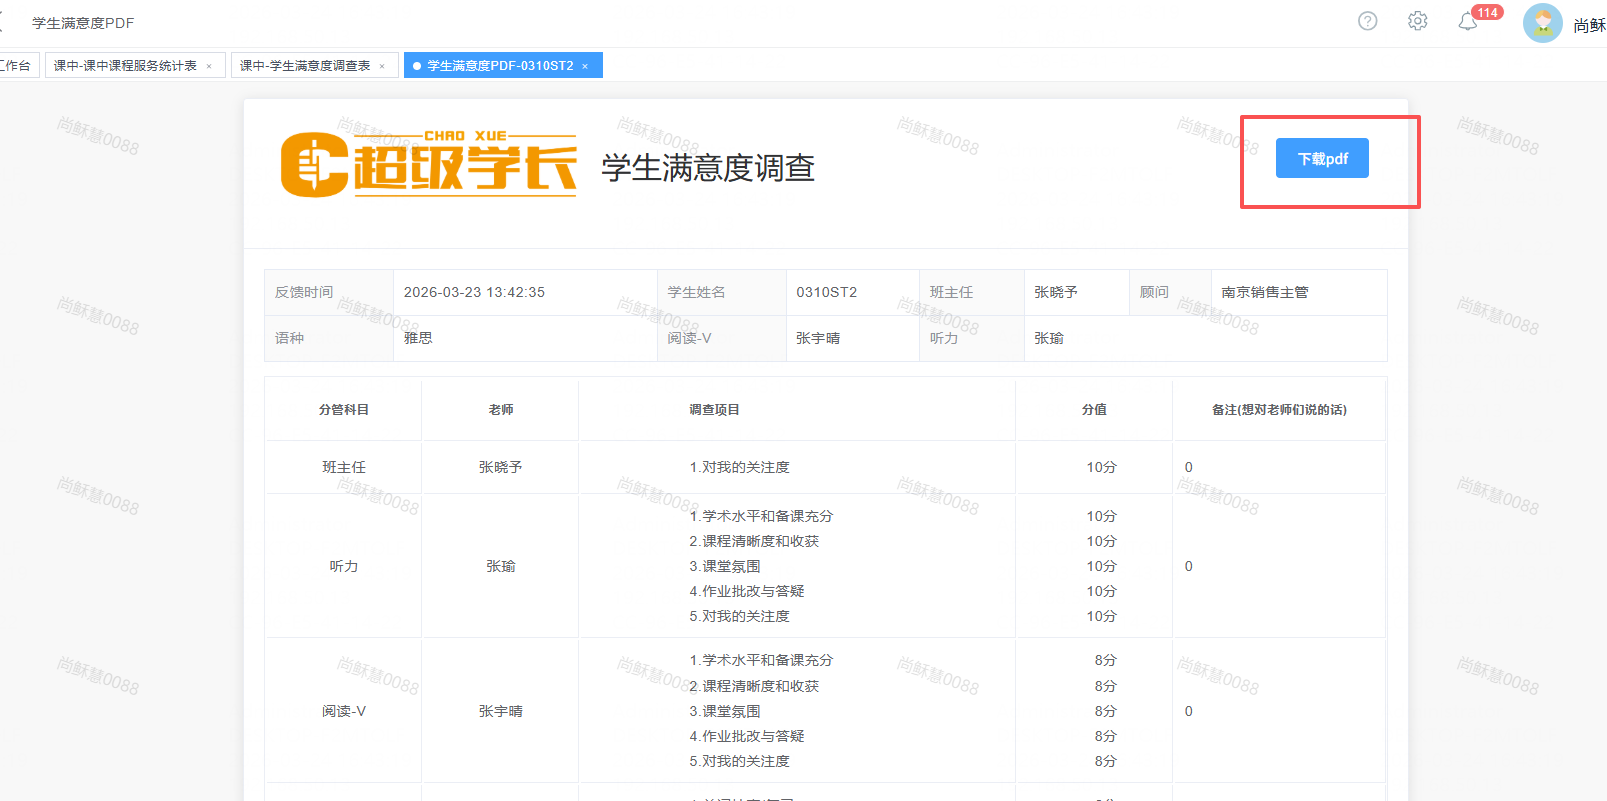The width and height of the screenshot is (1607, 801).
Task: Open the help question-mark icon
Action: (x=1367, y=21)
